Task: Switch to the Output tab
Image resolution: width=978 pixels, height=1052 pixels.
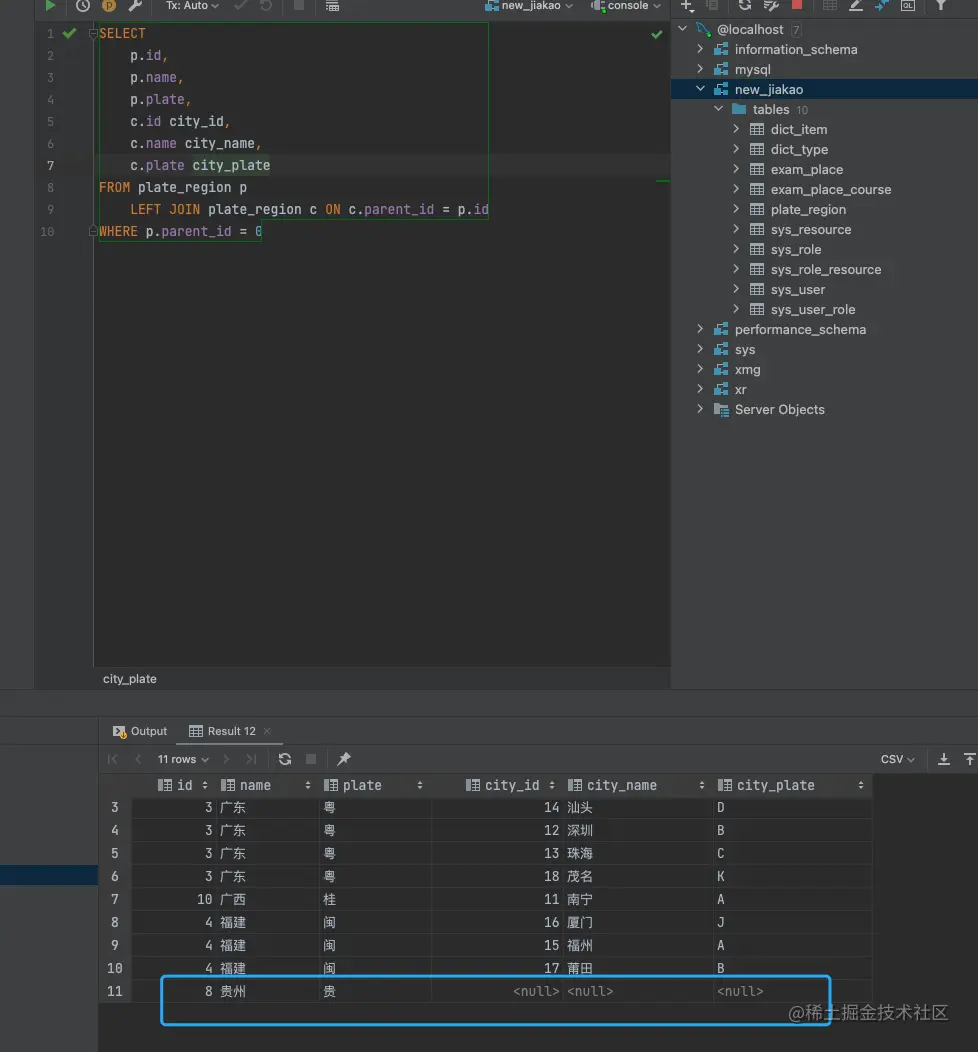Action: (140, 731)
